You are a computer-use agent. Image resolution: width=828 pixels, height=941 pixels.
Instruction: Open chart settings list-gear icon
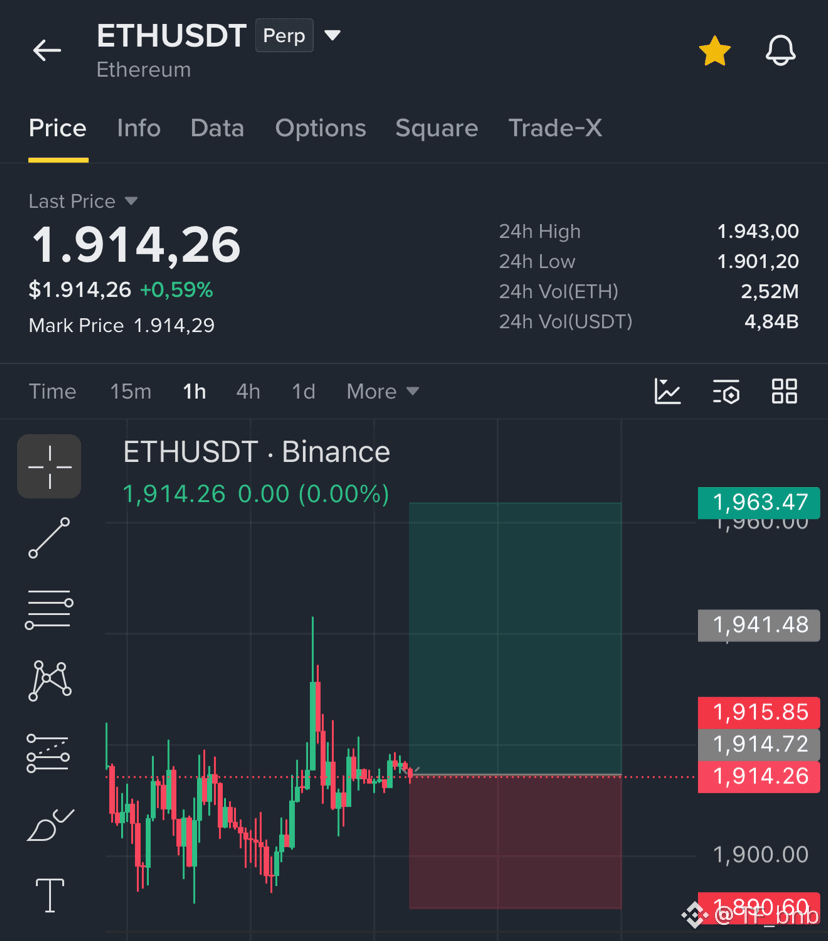click(x=726, y=391)
